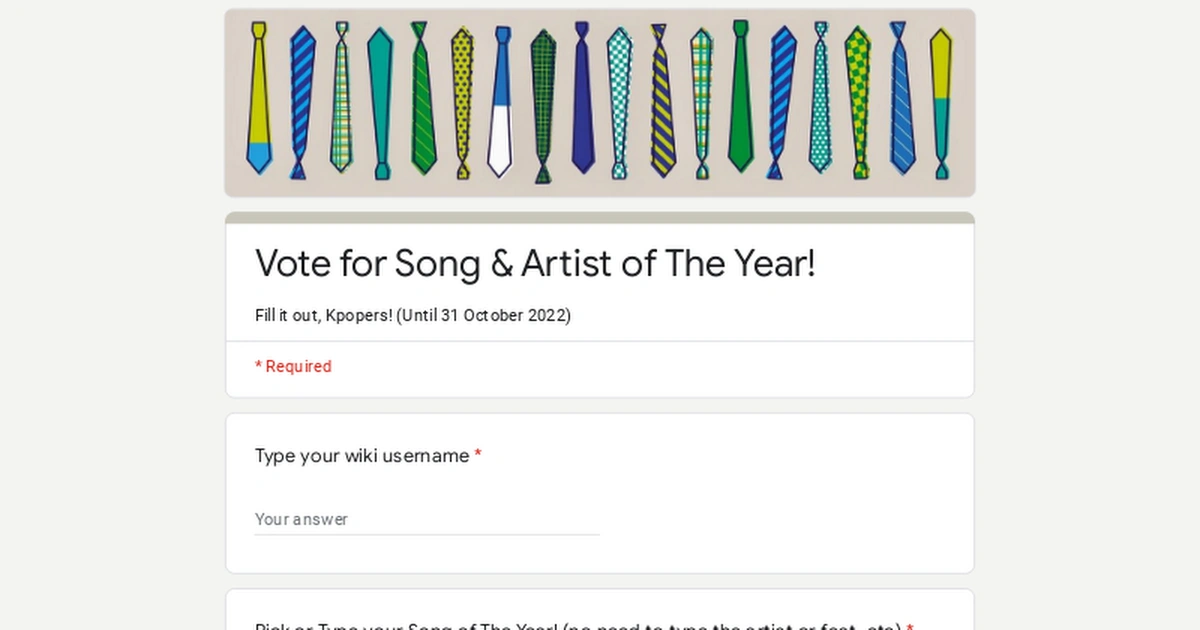Click the tie-patterned header banner image

600,102
